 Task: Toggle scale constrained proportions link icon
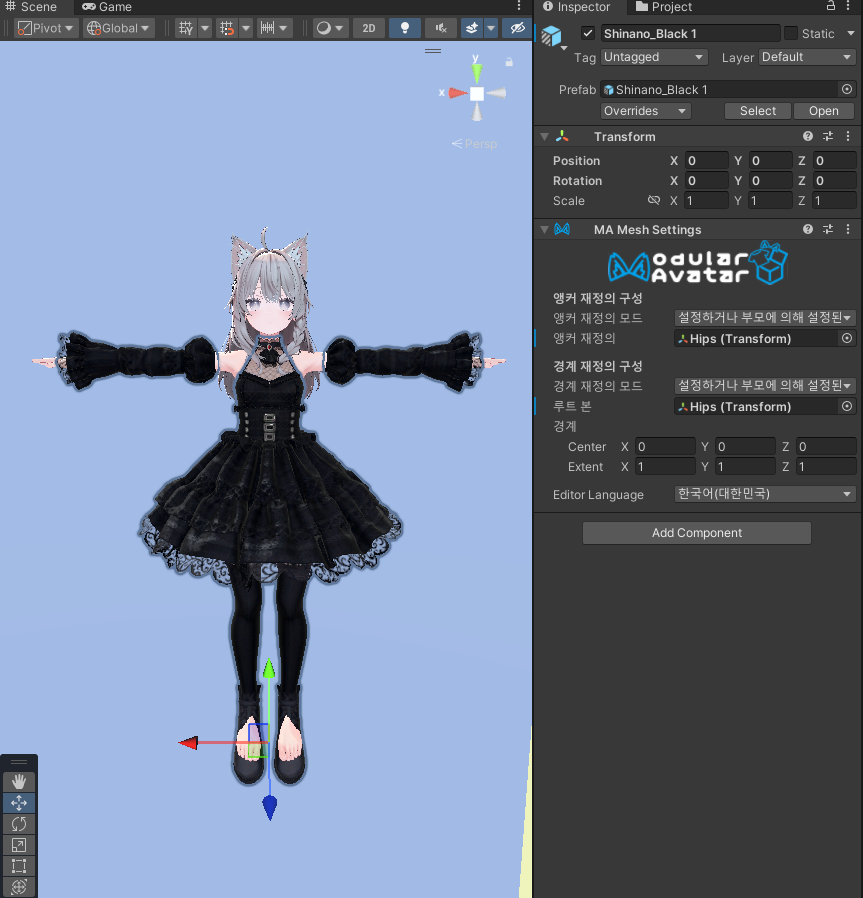click(x=654, y=200)
